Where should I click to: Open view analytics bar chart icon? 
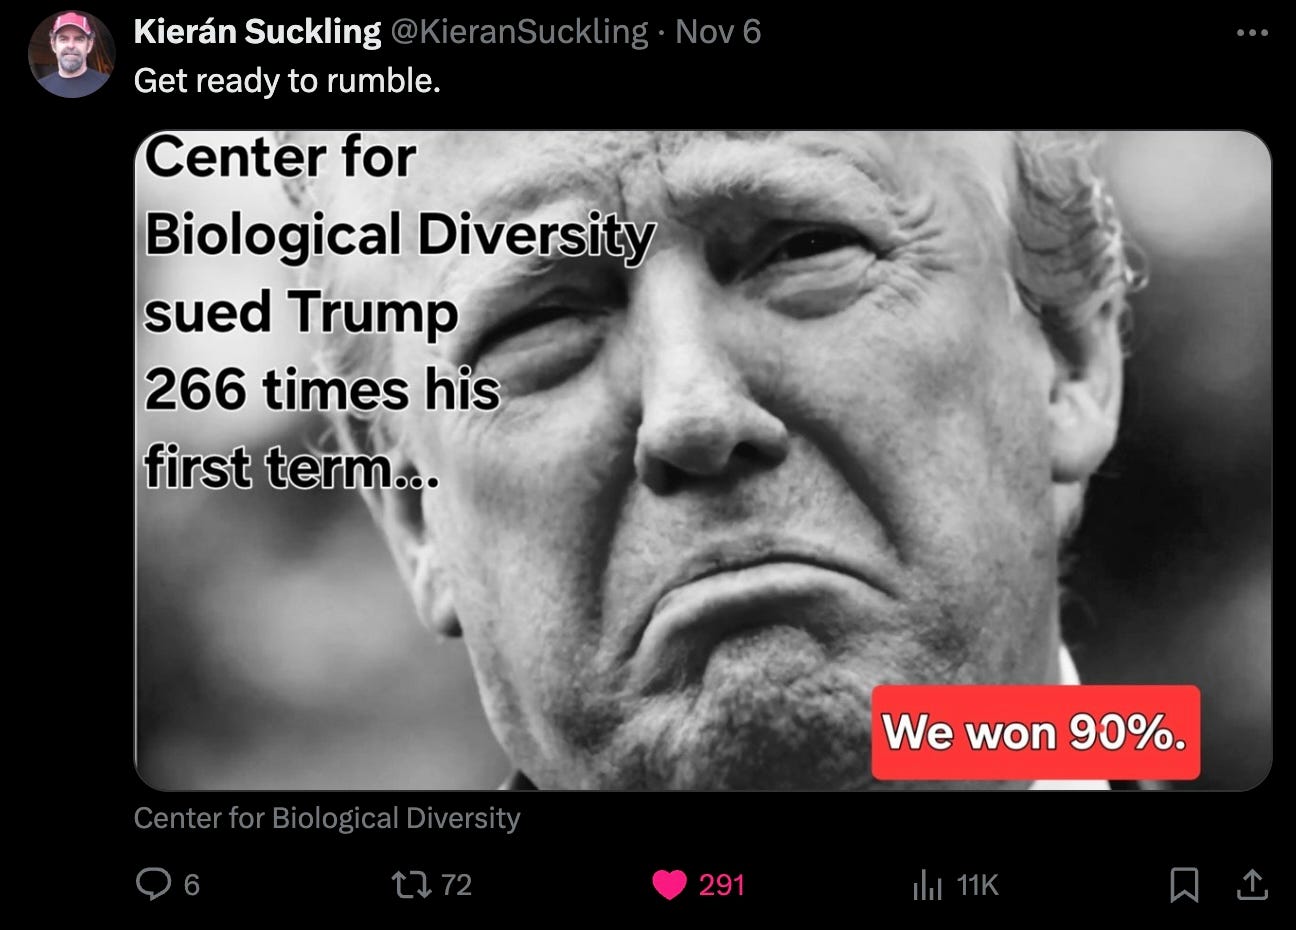(927, 885)
